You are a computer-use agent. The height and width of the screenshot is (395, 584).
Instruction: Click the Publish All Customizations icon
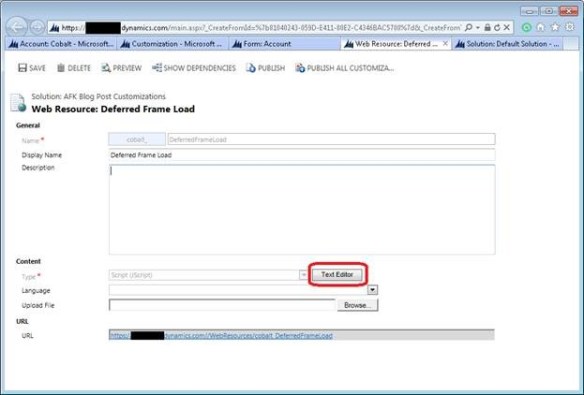[300, 68]
